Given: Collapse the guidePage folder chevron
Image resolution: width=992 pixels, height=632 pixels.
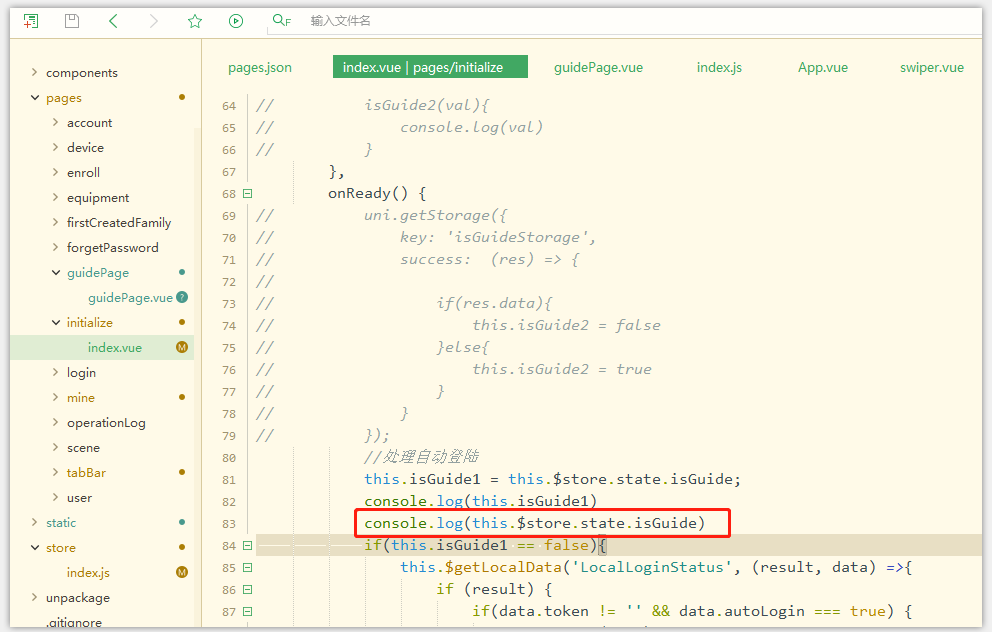Looking at the screenshot, I should click(x=56, y=272).
